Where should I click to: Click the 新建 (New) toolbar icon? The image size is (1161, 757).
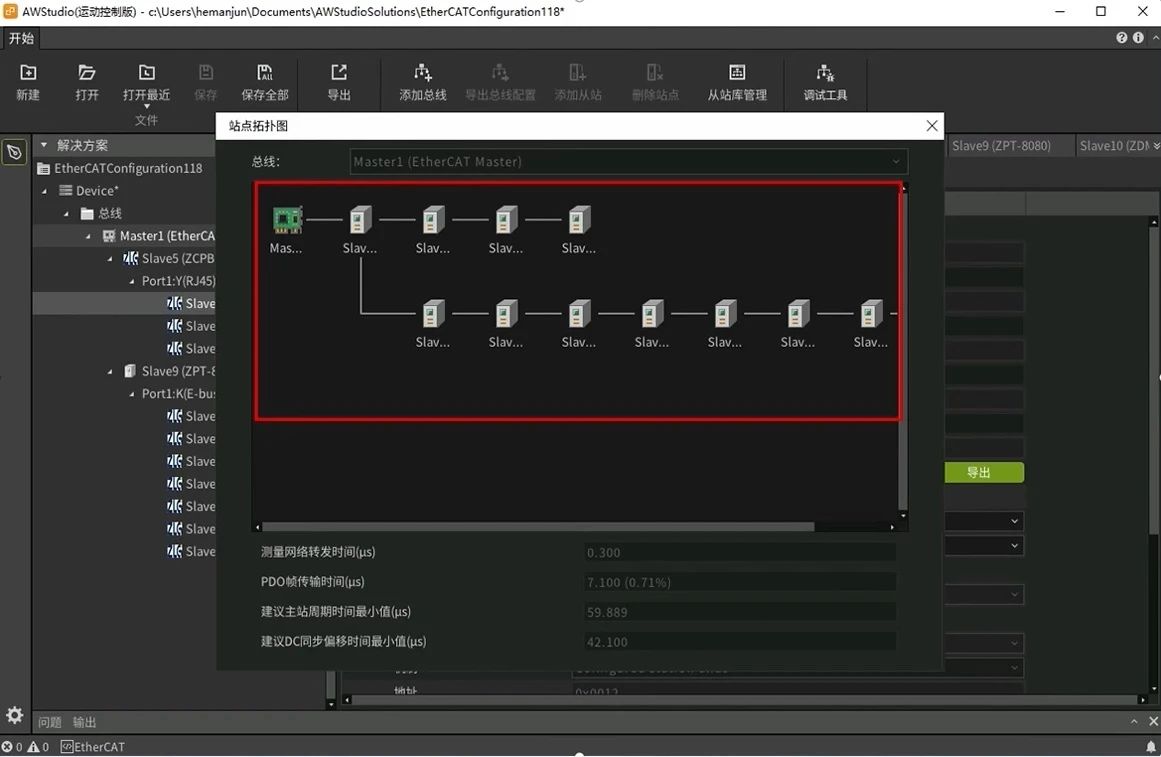[x=28, y=73]
